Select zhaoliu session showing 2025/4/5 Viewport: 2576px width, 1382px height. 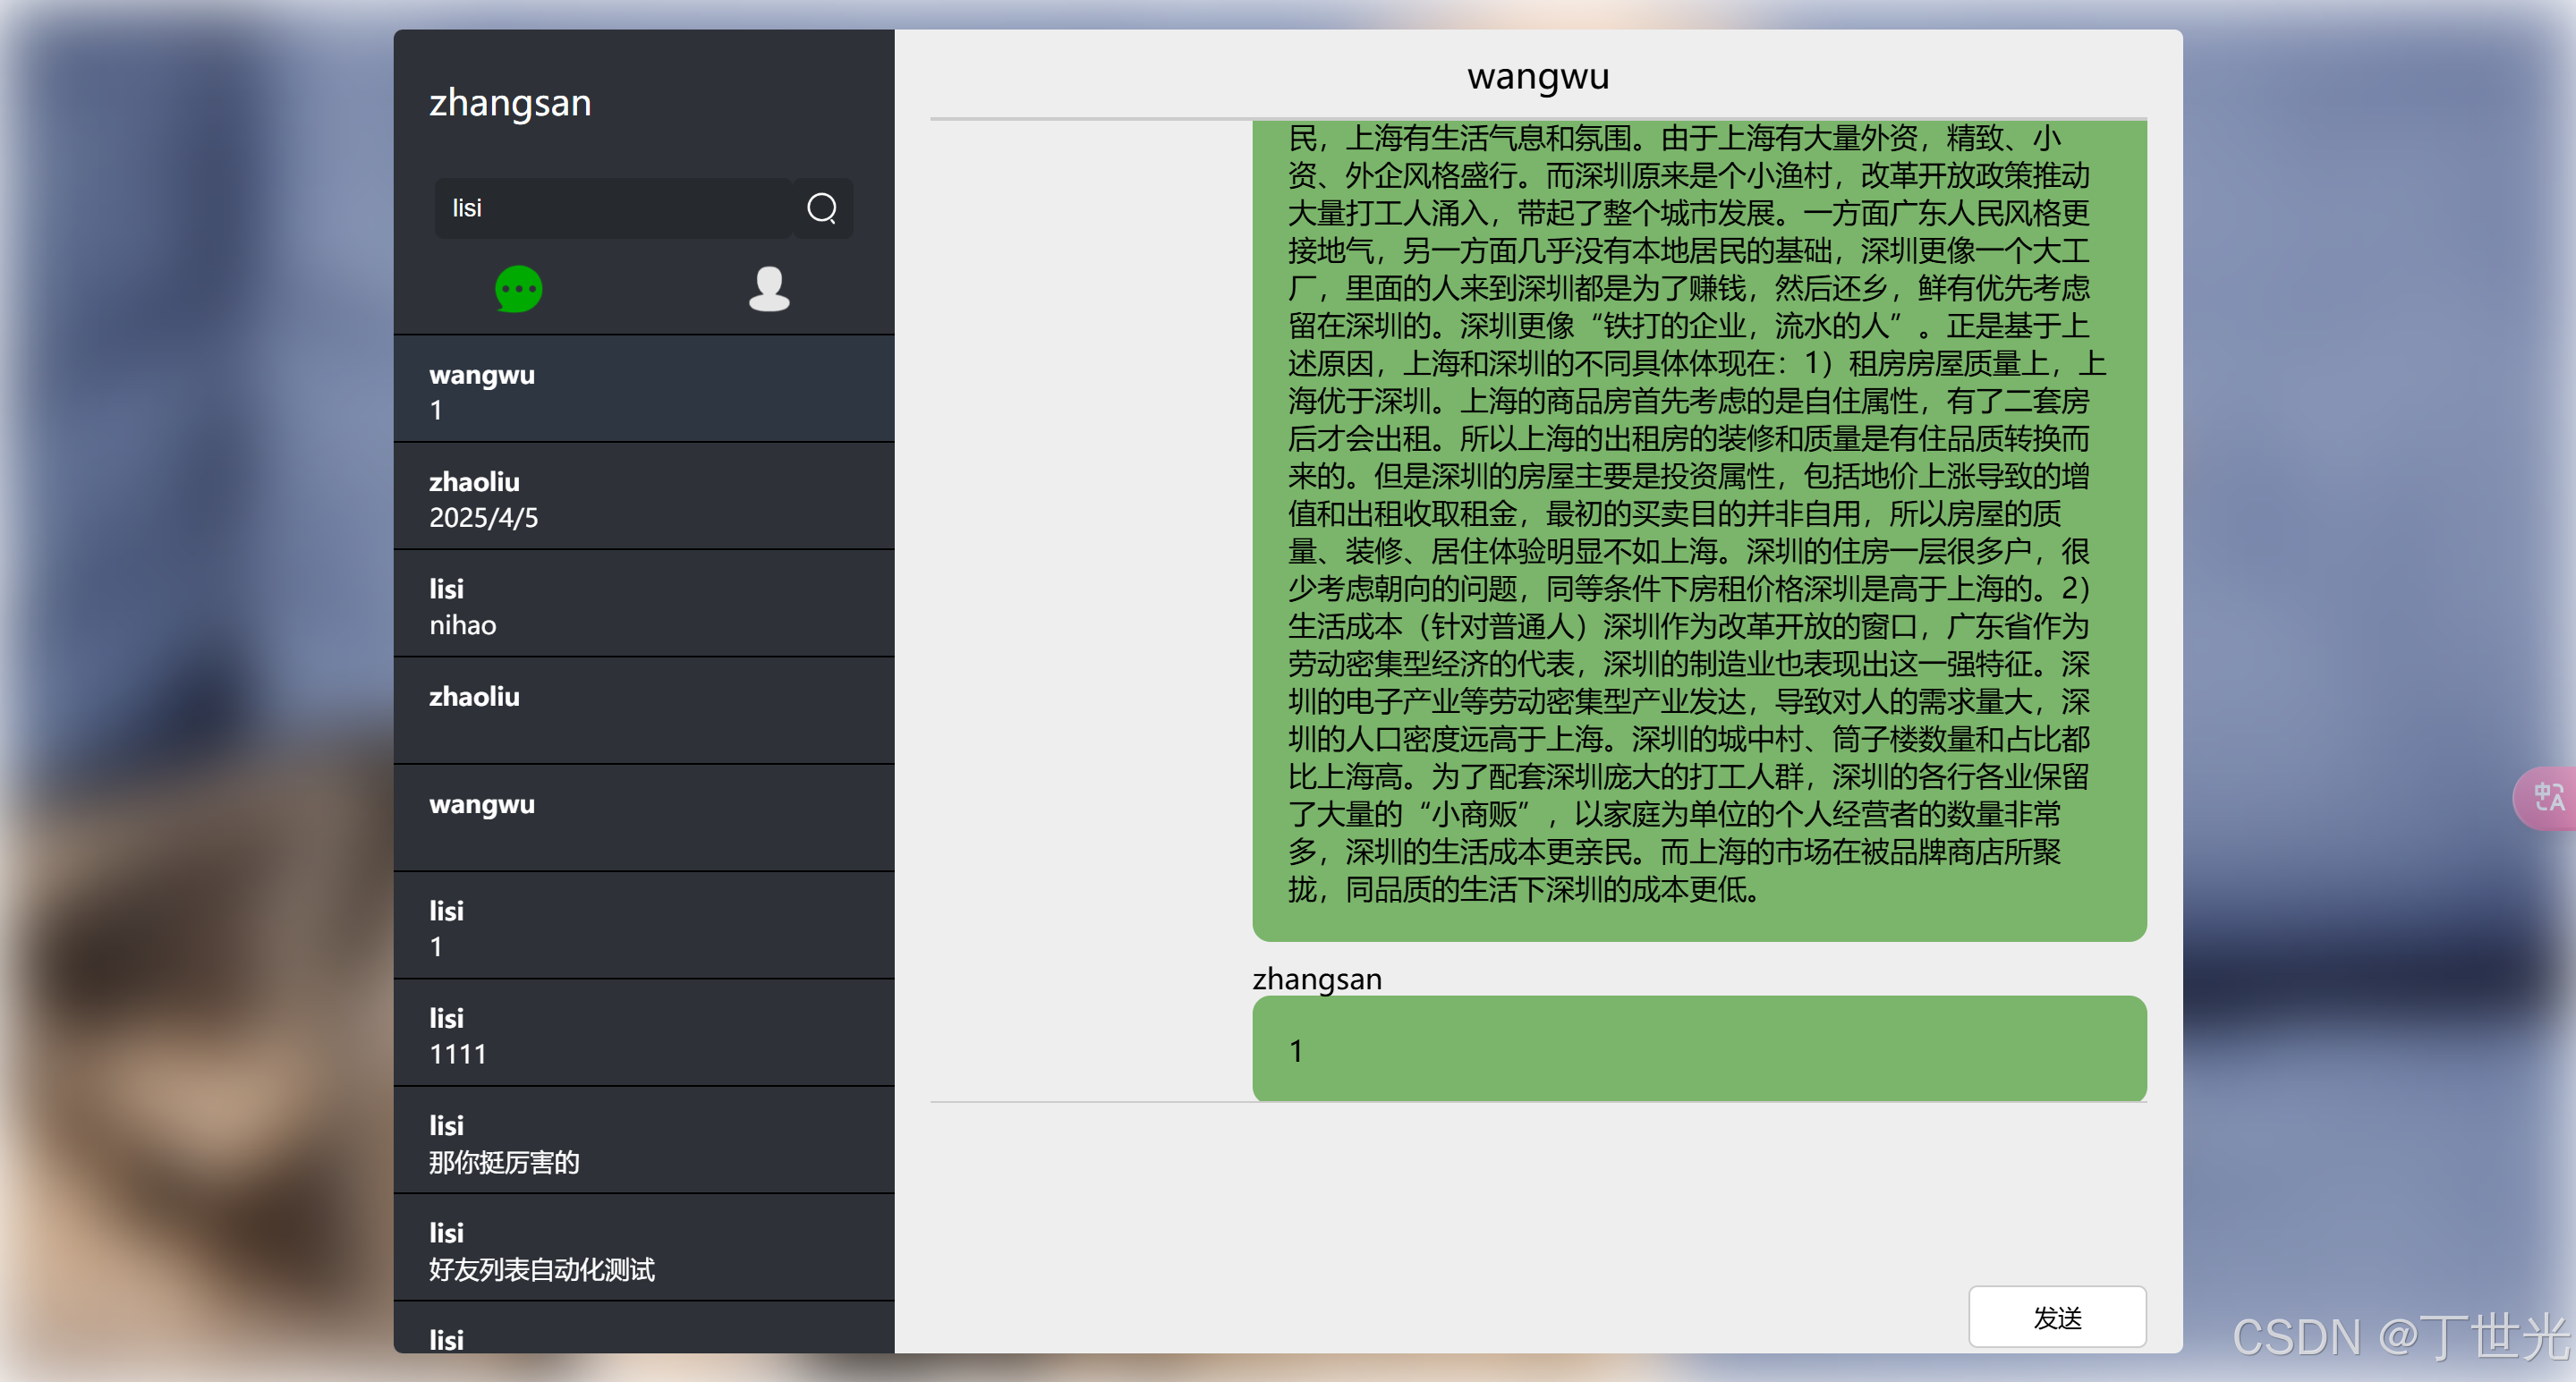643,497
